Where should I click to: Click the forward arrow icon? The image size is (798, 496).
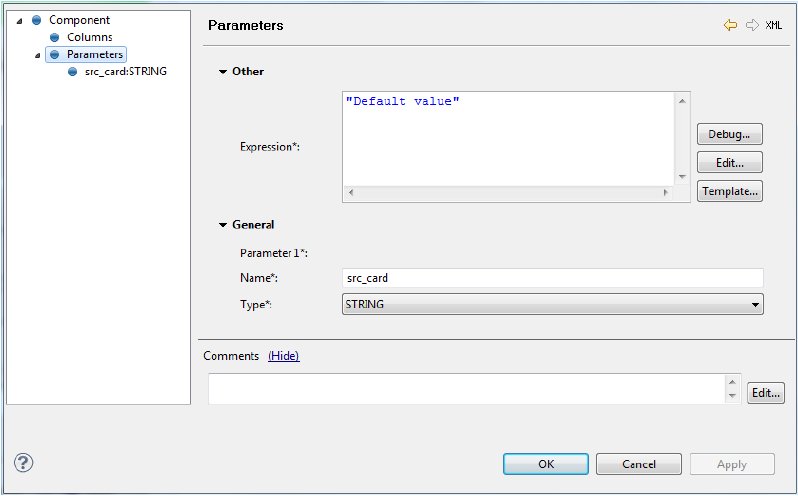click(x=752, y=25)
